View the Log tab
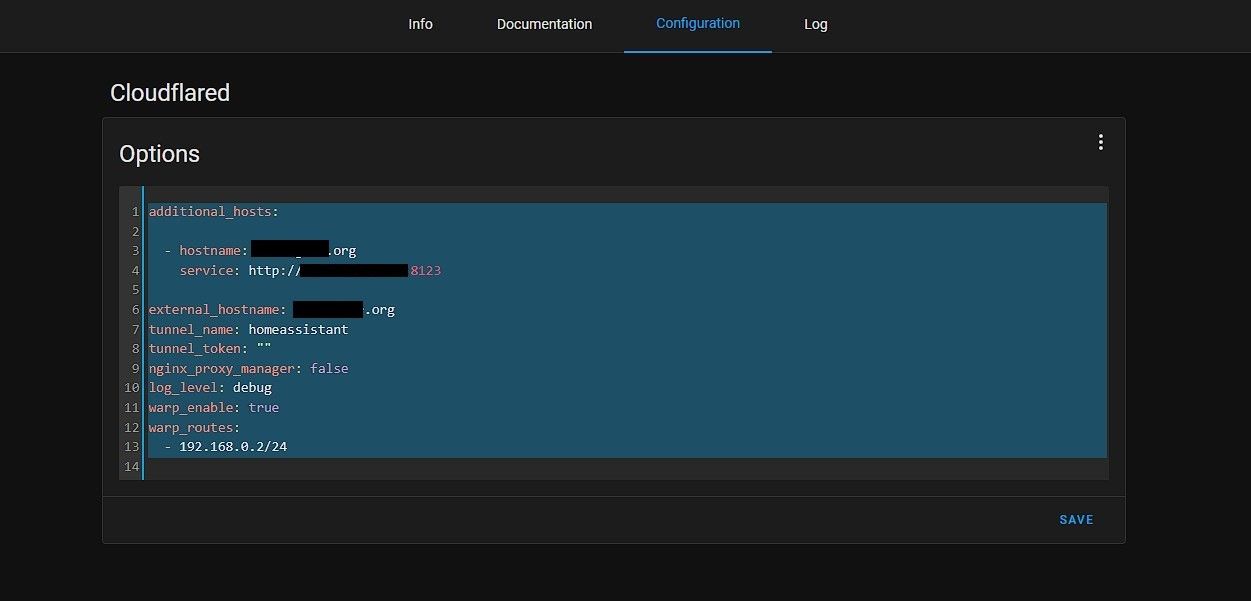The image size is (1251, 601). click(x=815, y=24)
